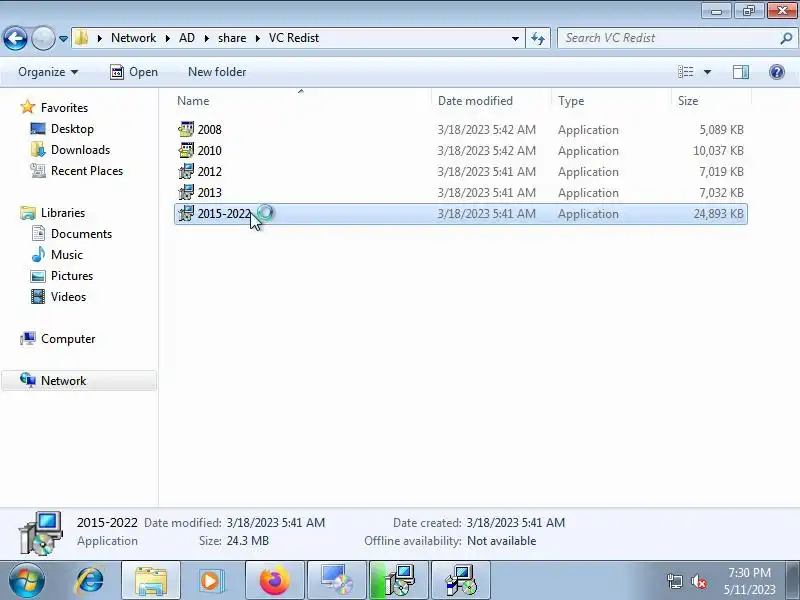The width and height of the screenshot is (800, 600).
Task: Open Music library in the navigation pane
Action: click(57, 254)
